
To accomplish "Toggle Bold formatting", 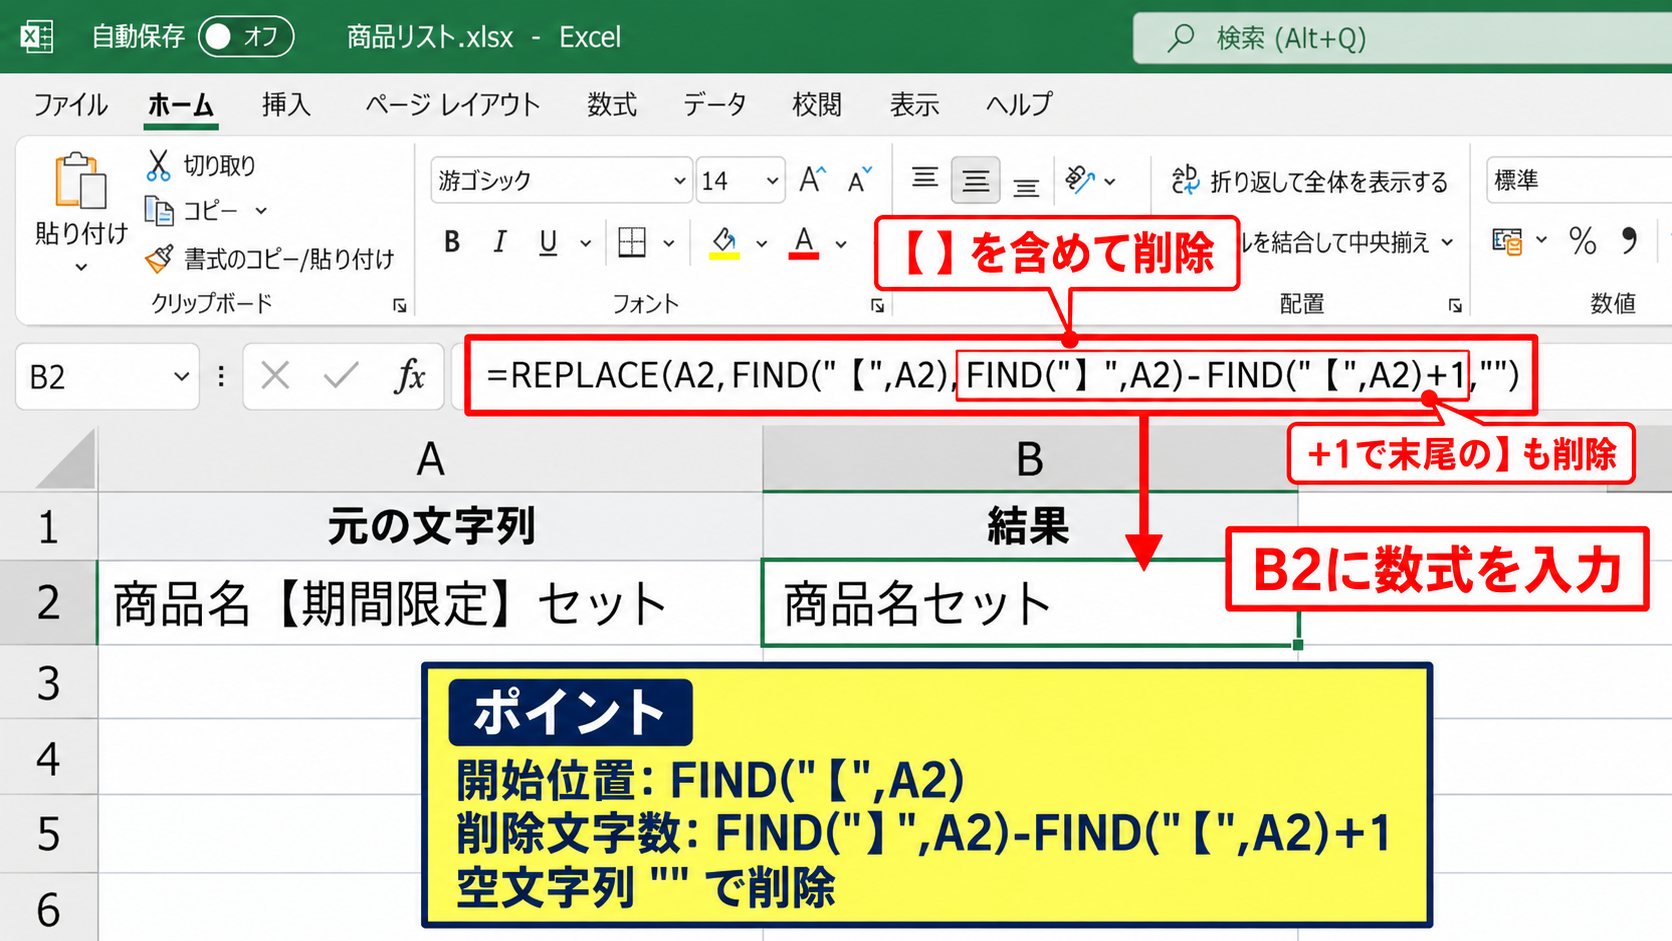I will click(452, 241).
